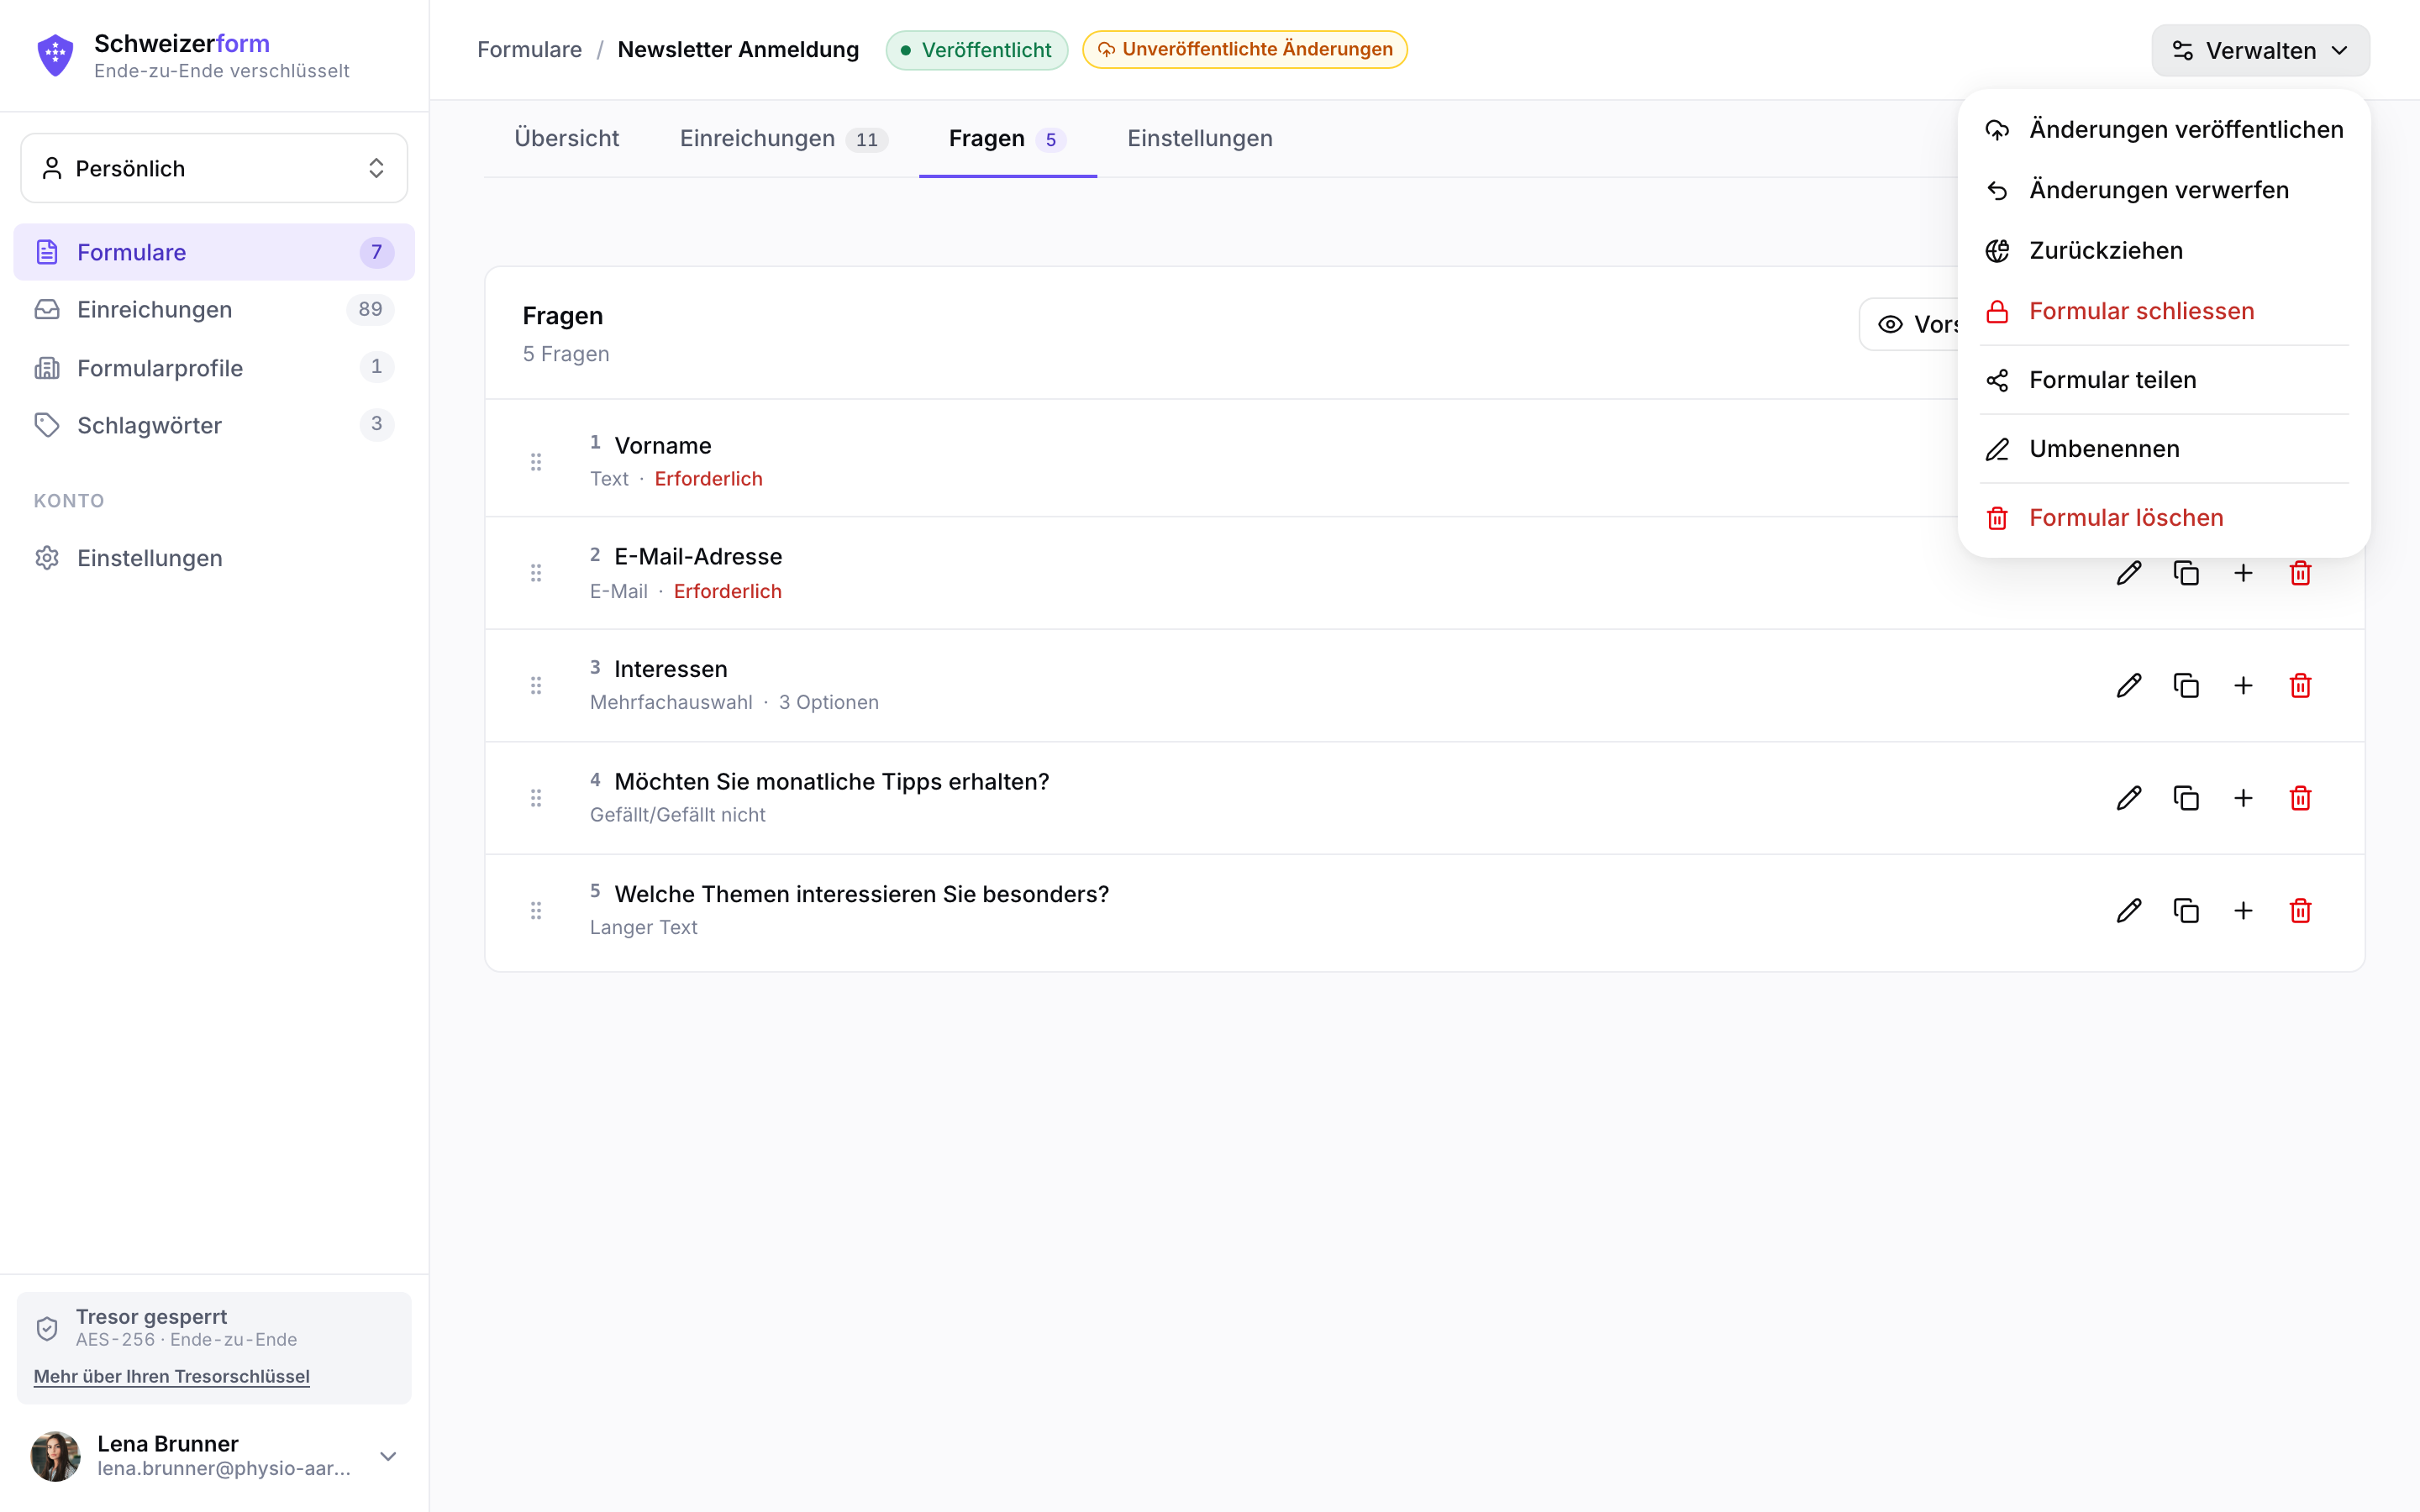The width and height of the screenshot is (2420, 1512).
Task: Click the Veröffentlicht status badge
Action: (x=976, y=50)
